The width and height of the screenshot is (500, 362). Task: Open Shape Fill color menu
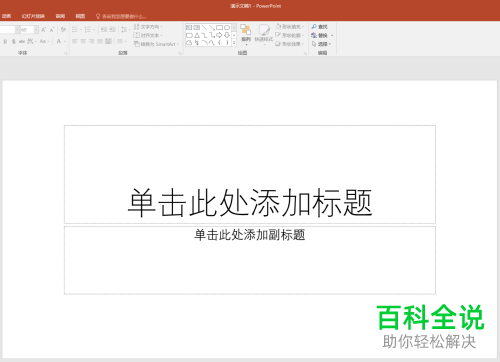[x=289, y=27]
